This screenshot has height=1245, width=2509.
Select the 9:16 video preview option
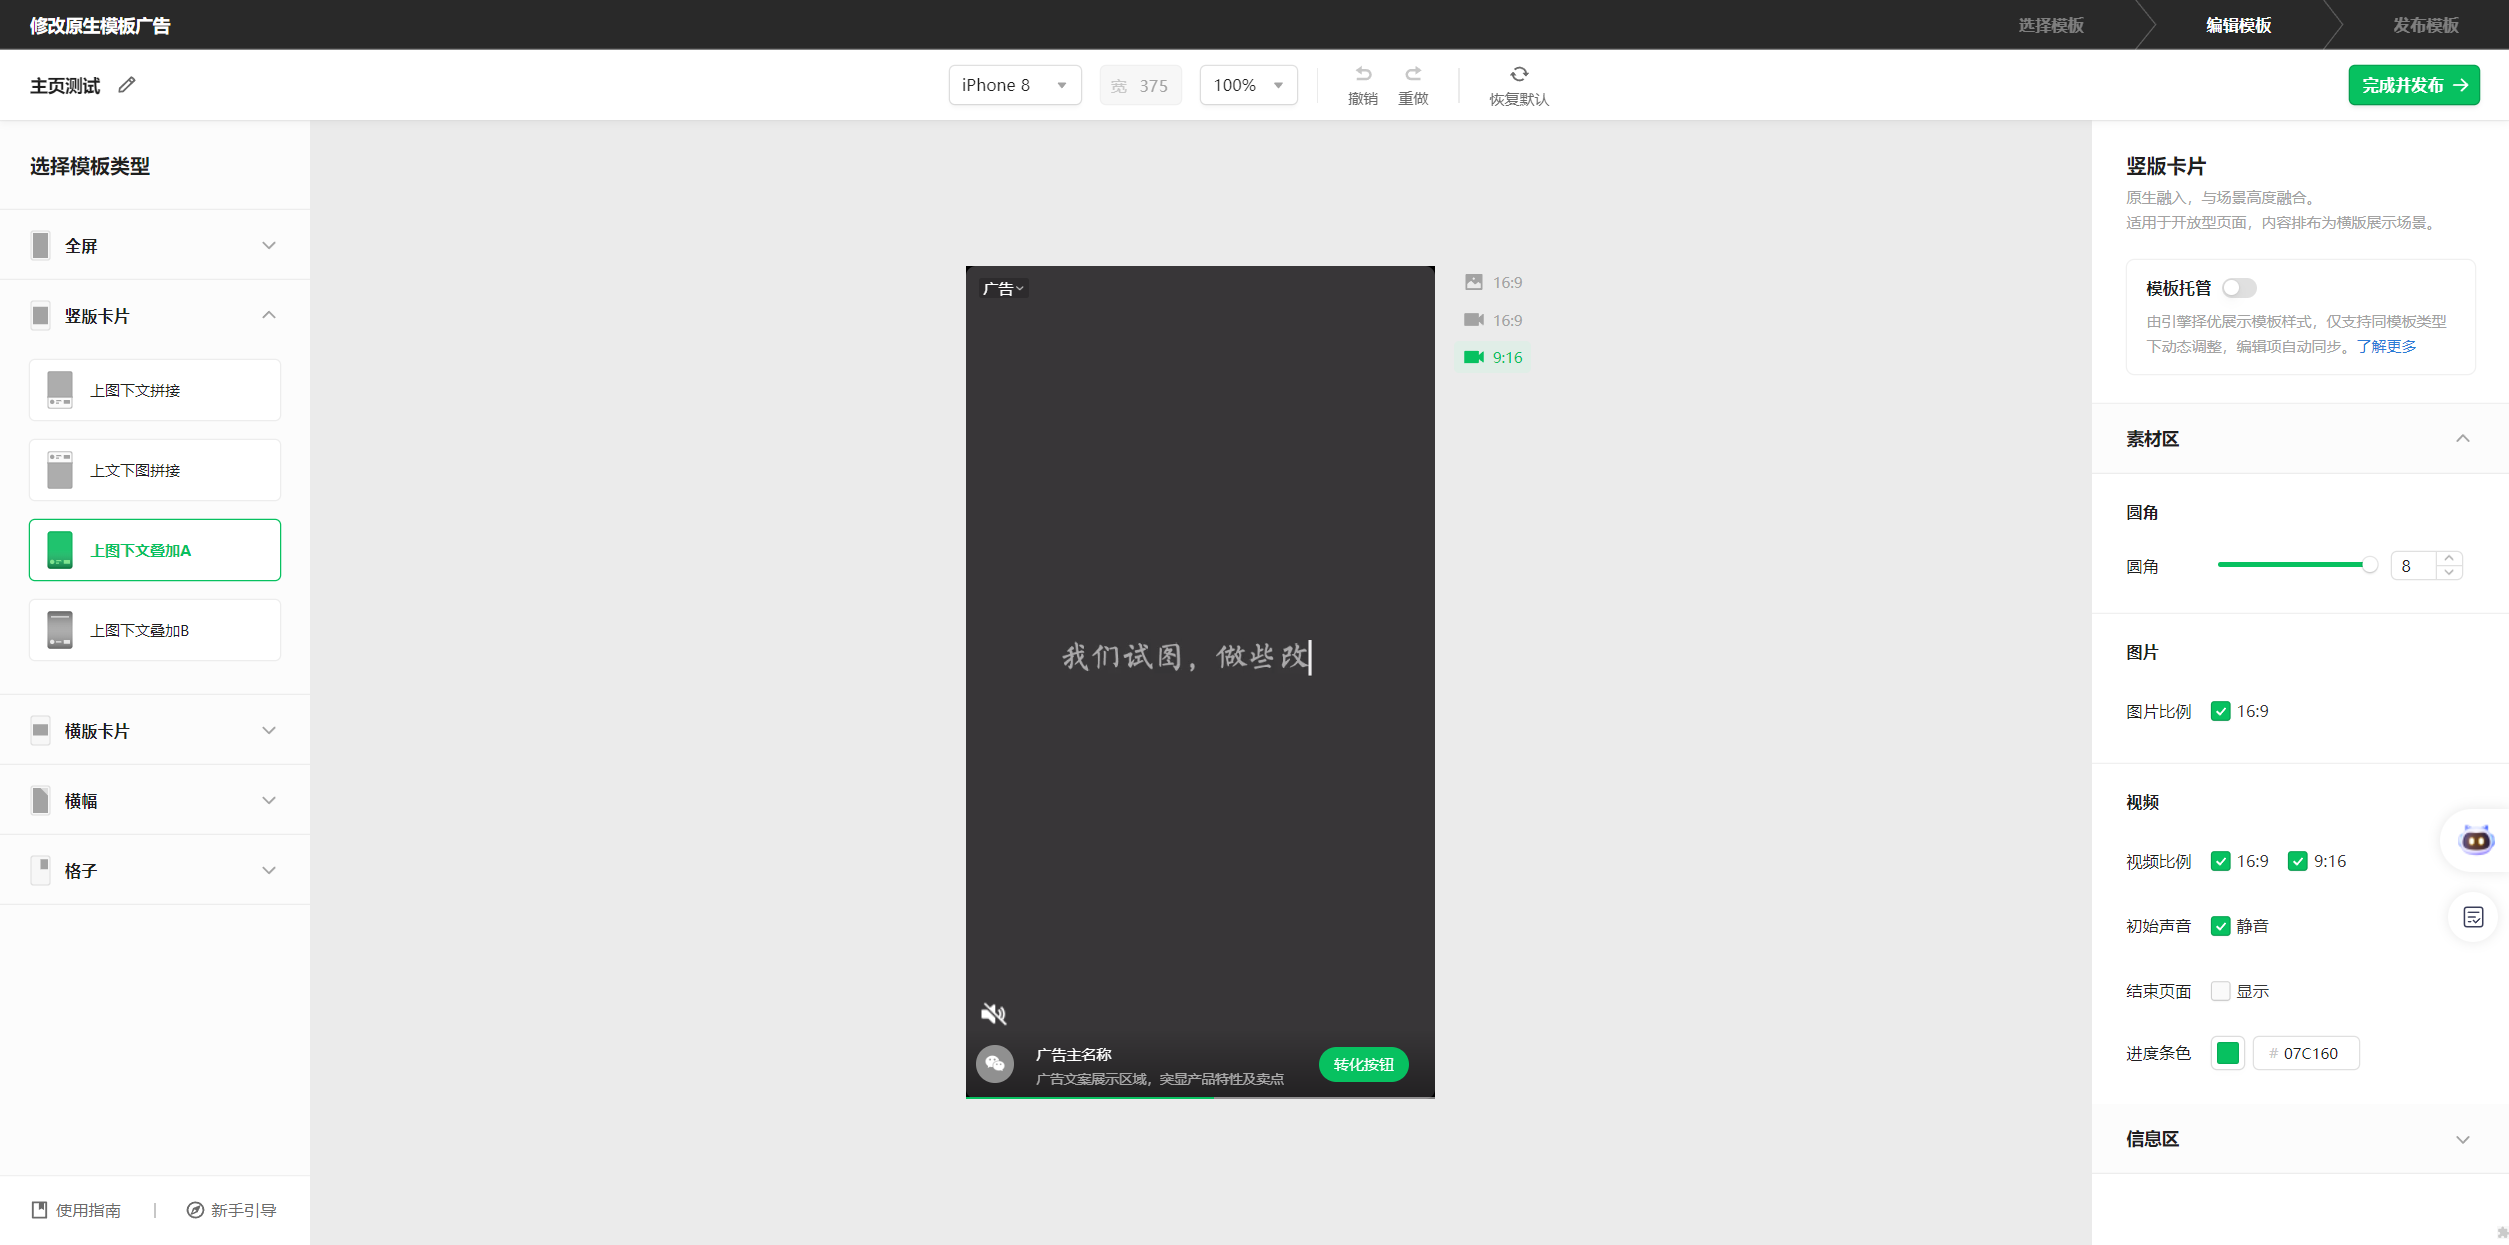(1493, 357)
